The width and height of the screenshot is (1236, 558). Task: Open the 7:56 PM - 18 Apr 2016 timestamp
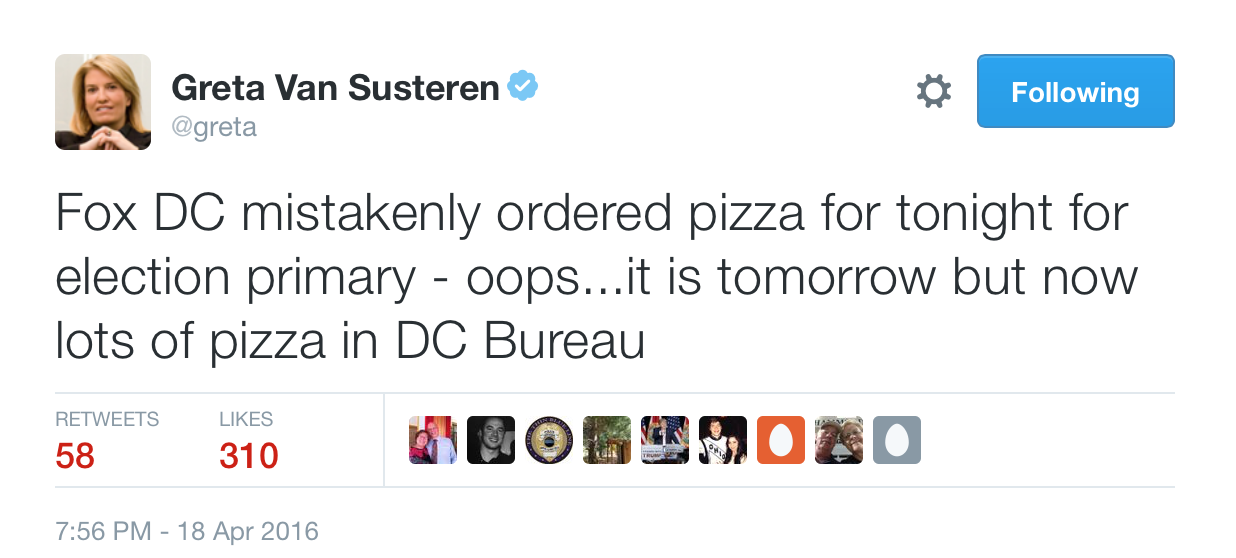[186, 531]
